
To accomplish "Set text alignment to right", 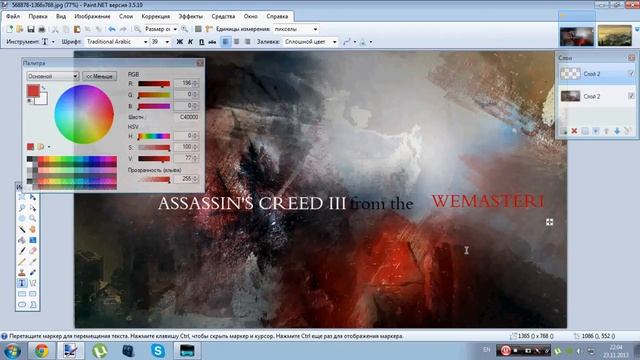I will pos(247,42).
